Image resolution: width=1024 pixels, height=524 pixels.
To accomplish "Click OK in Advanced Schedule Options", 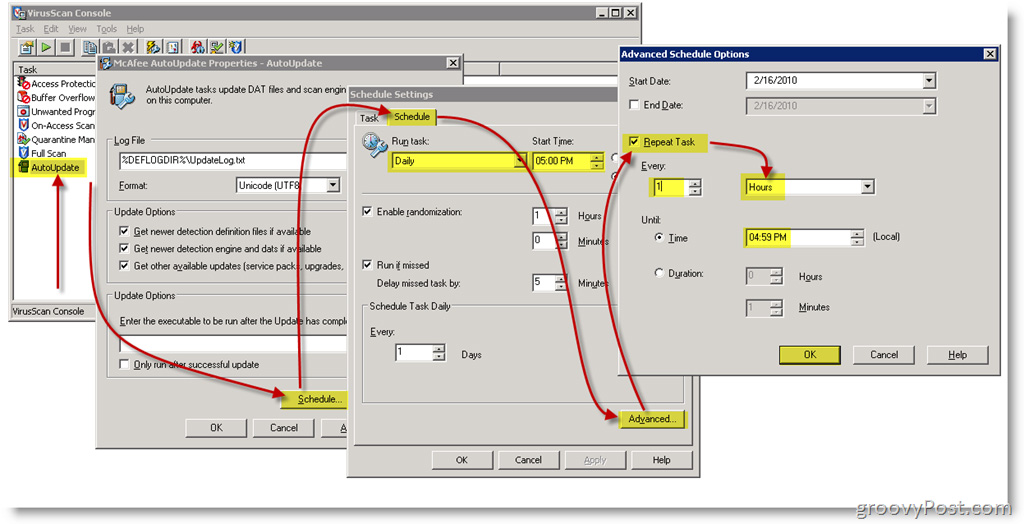I will 810,355.
